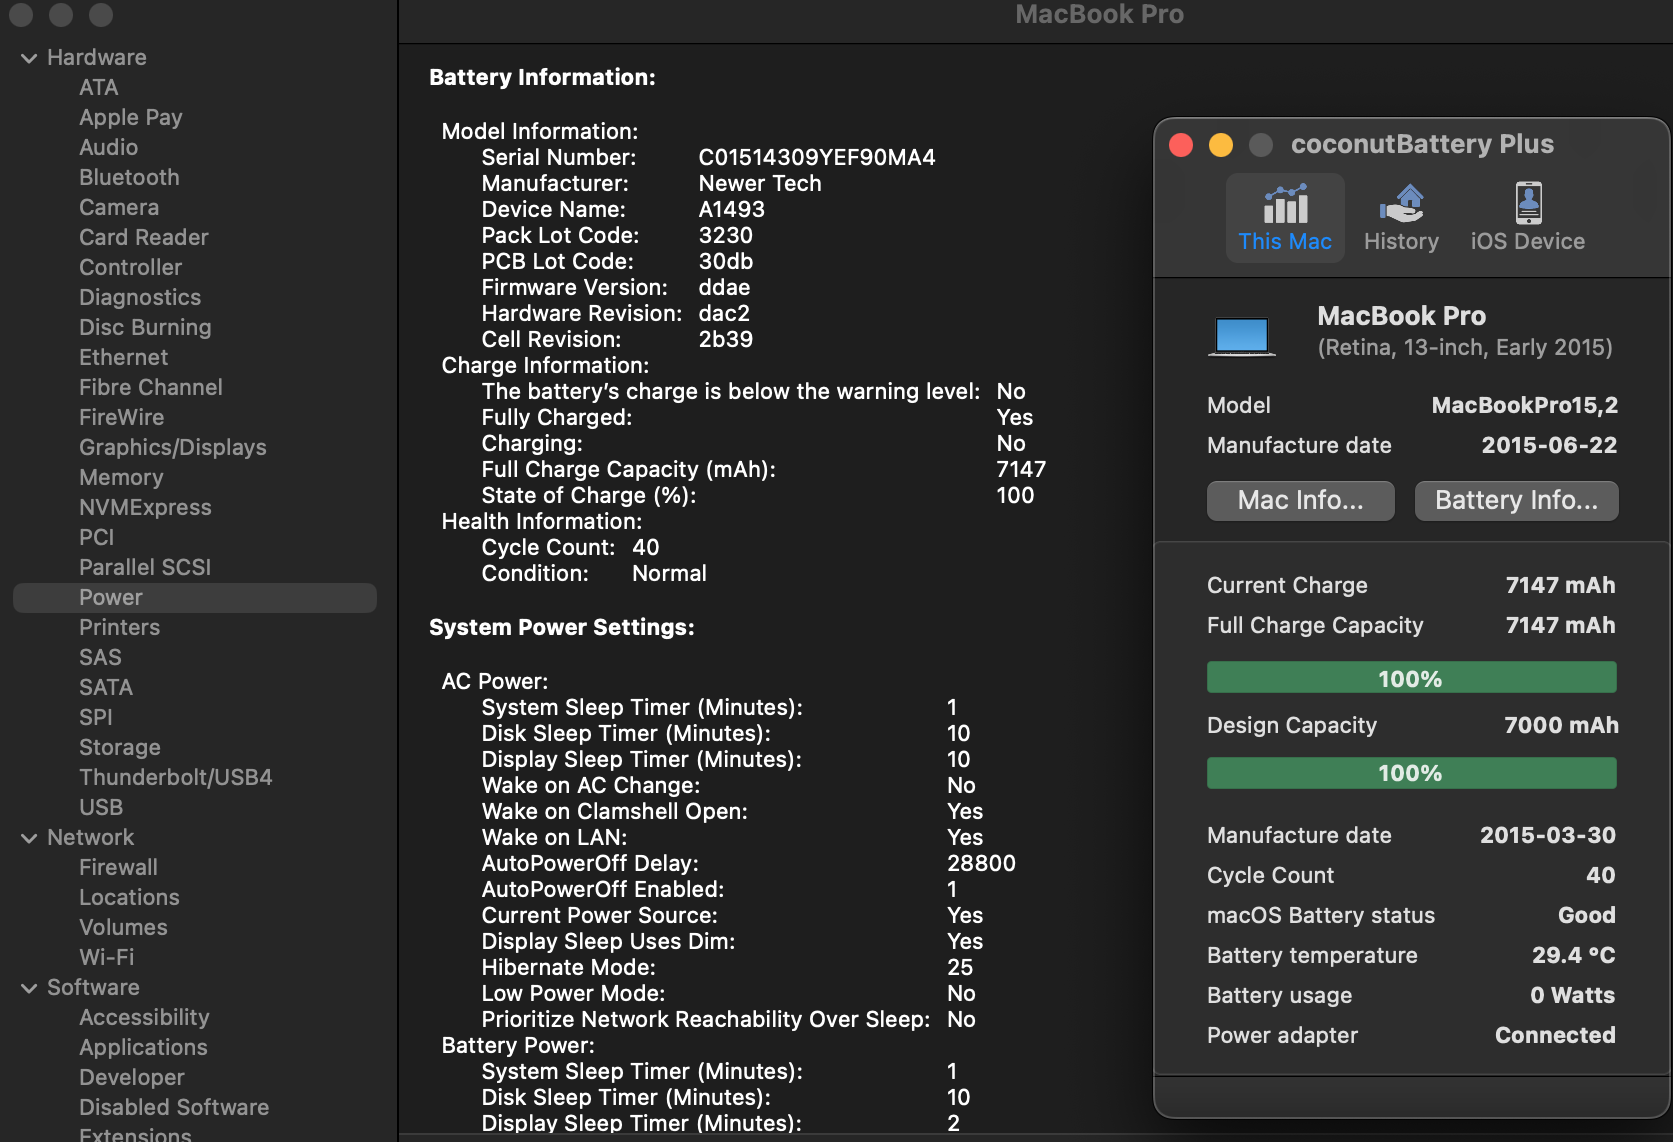1673x1142 pixels.
Task: Select Ethernet in the sidebar
Action: click(124, 358)
